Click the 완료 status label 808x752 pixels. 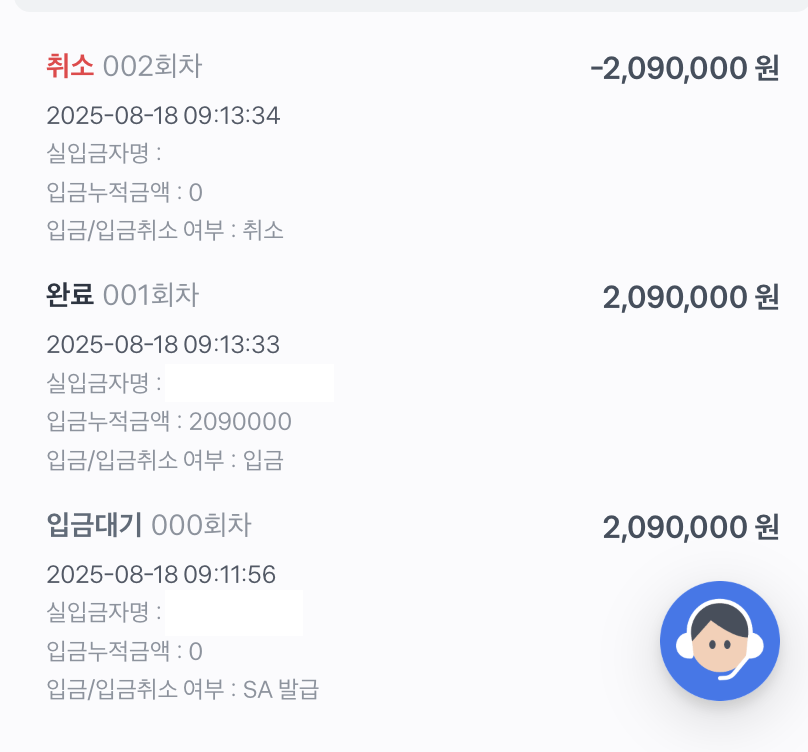(70, 295)
